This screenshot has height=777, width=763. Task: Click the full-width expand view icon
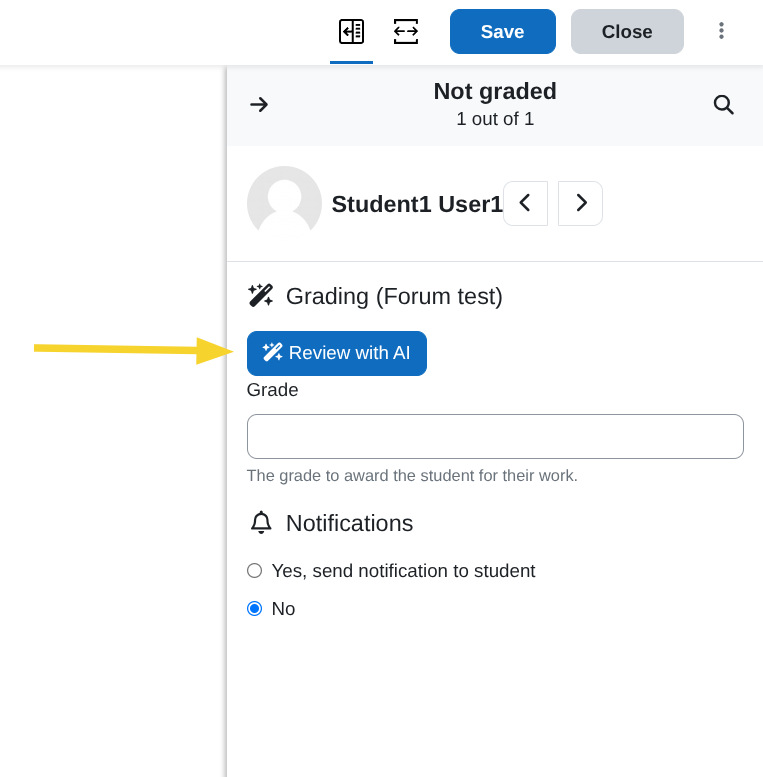pos(406,32)
